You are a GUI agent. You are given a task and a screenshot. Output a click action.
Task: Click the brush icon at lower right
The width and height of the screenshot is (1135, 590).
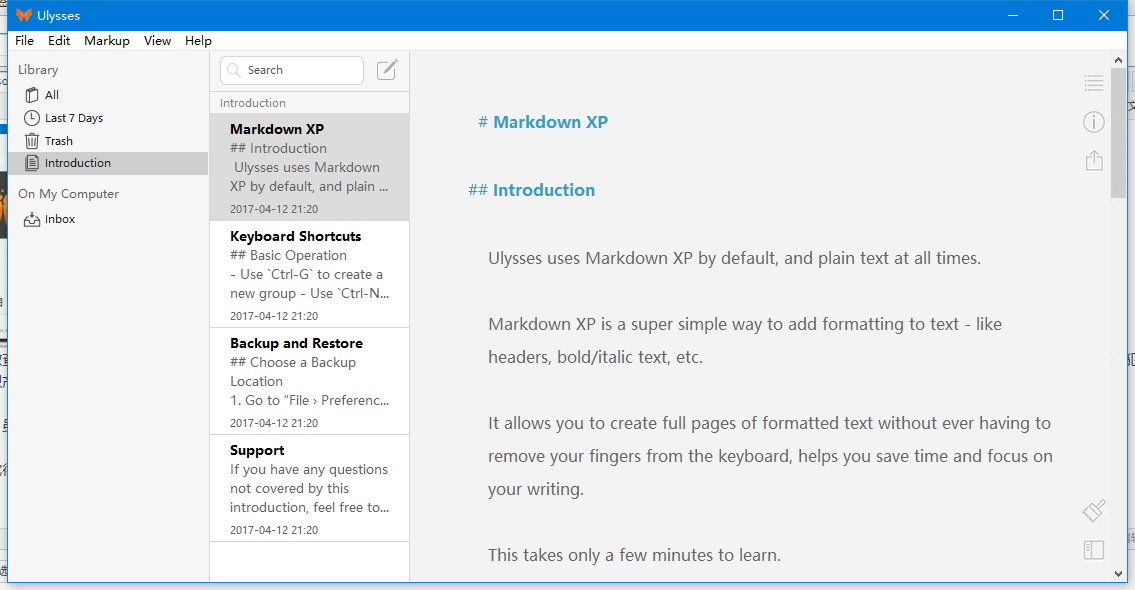coord(1093,511)
